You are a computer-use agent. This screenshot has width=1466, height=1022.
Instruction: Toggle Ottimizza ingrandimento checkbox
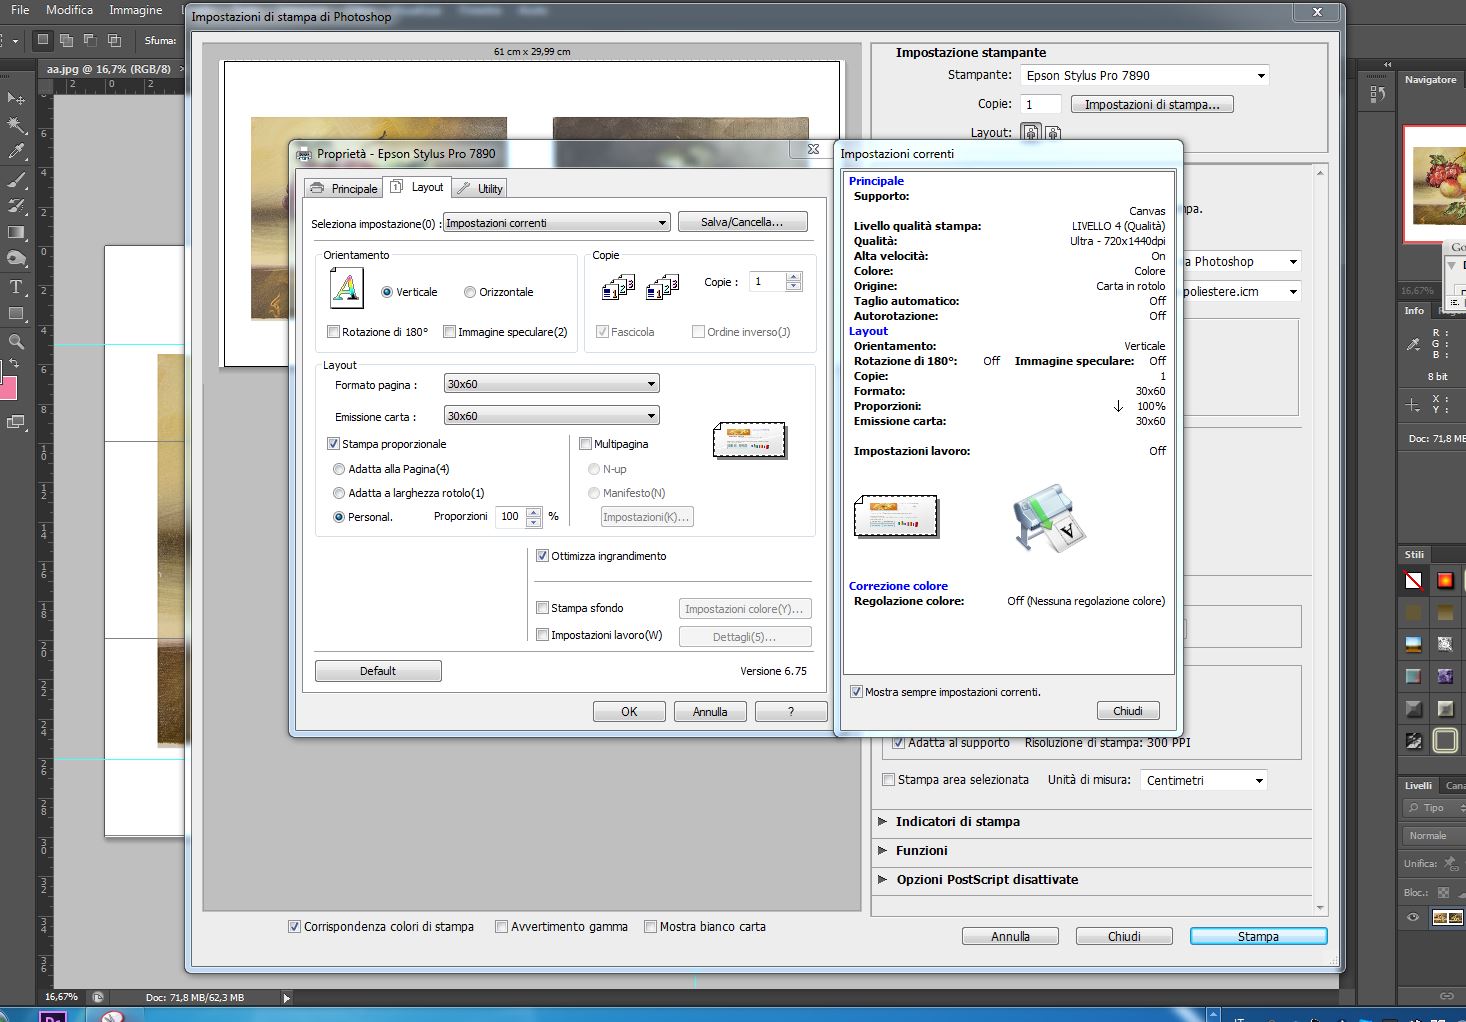coord(543,556)
